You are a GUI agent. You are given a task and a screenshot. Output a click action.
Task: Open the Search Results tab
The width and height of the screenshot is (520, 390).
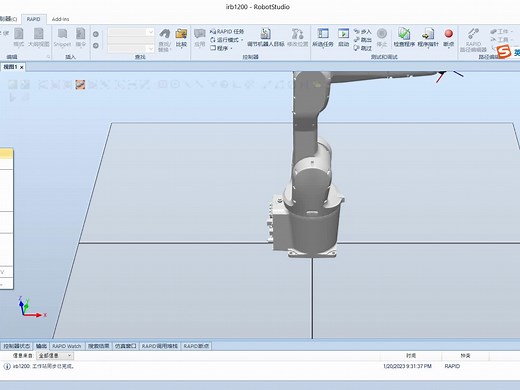99,346
